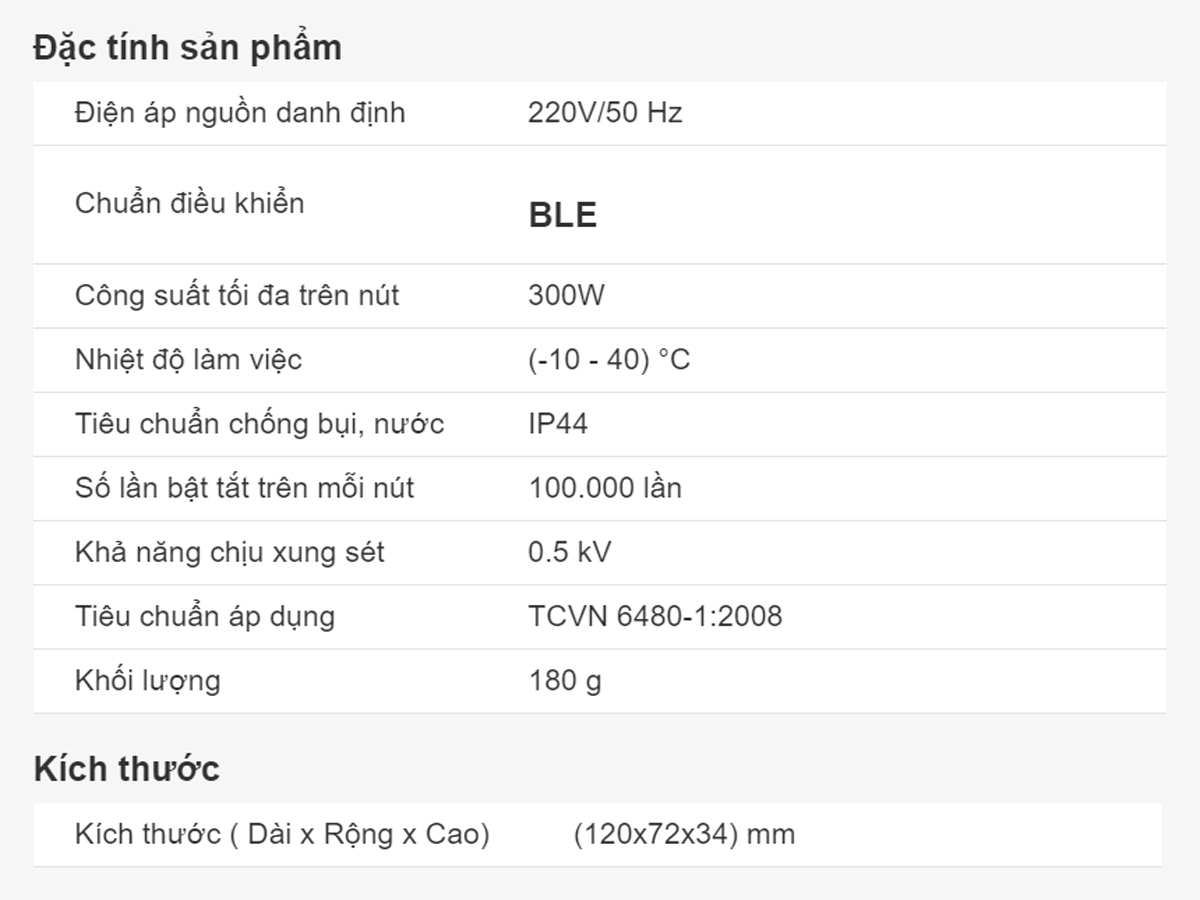Viewport: 1200px width, 900px height.
Task: Select the (-10 - 40) °C value
Action: (x=609, y=360)
